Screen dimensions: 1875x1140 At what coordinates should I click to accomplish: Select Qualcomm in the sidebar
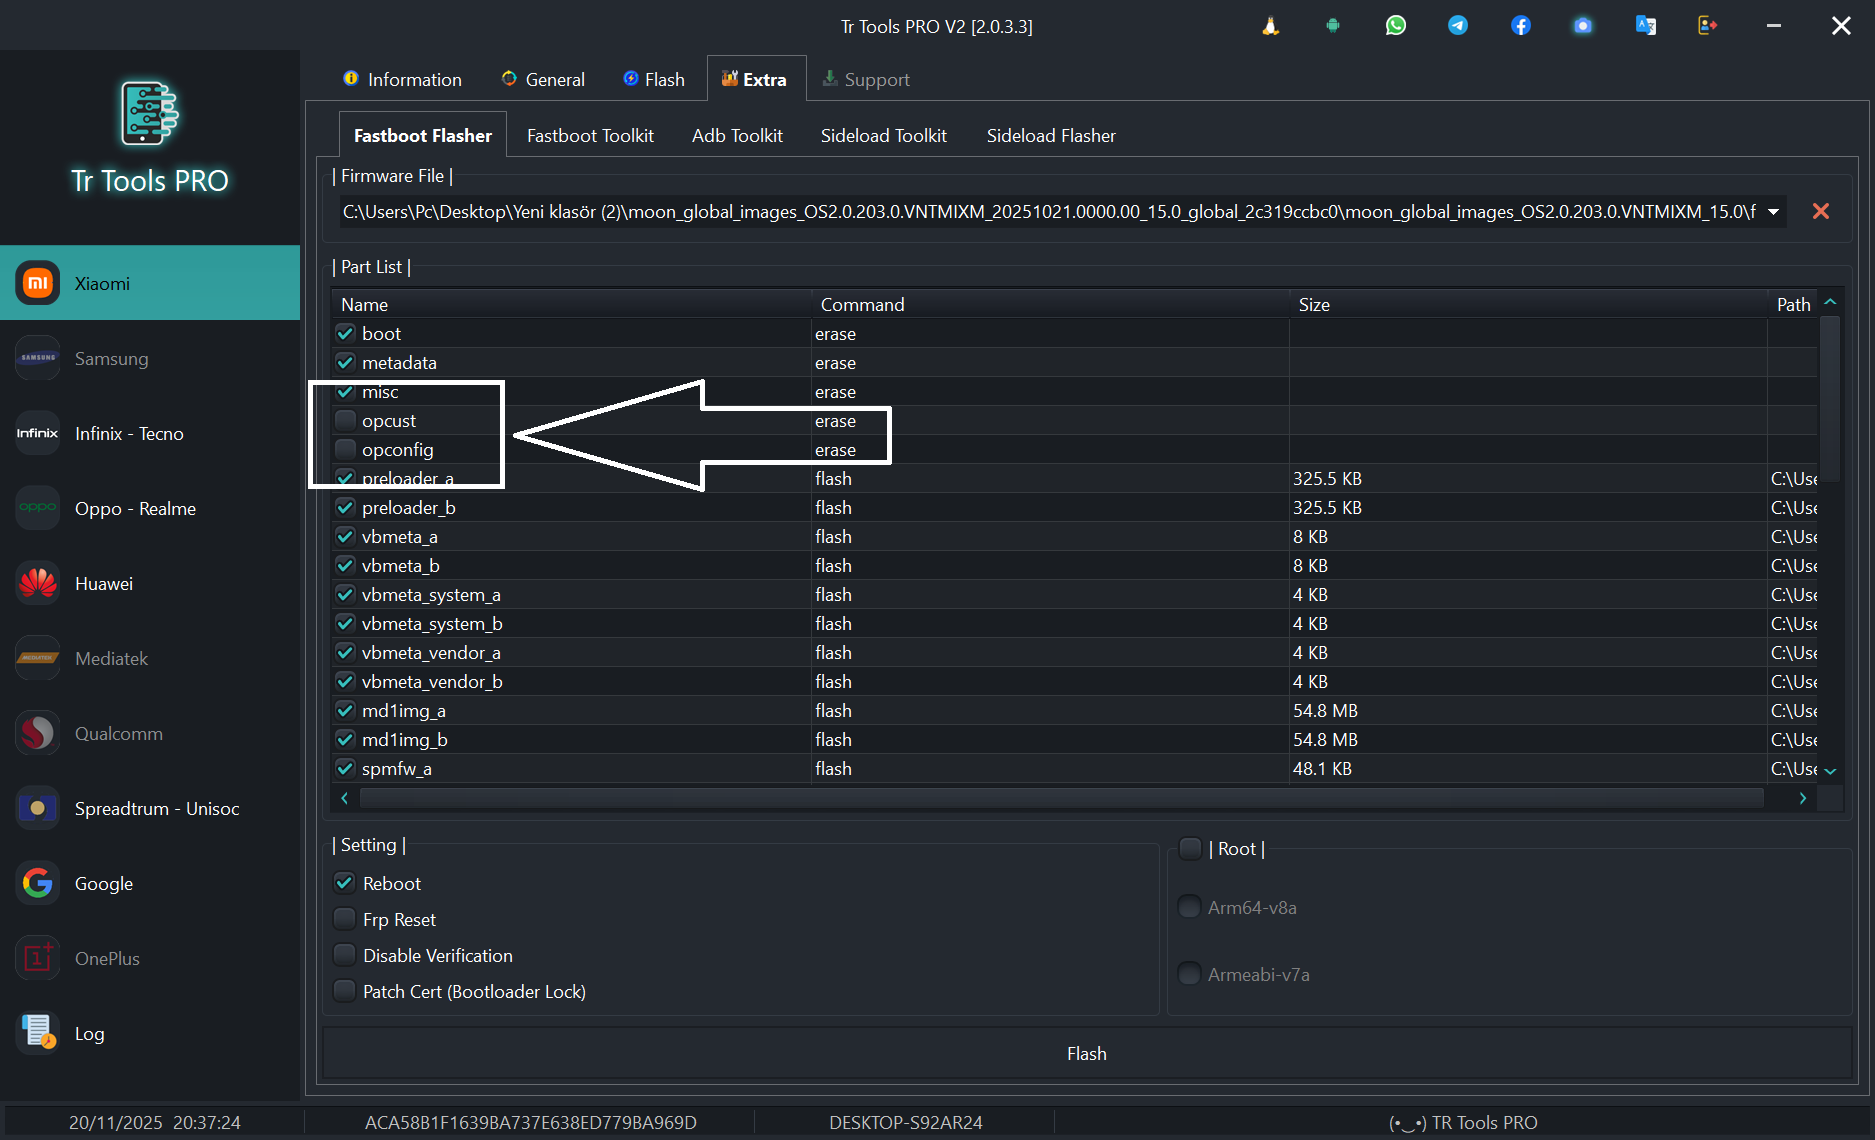pos(150,733)
